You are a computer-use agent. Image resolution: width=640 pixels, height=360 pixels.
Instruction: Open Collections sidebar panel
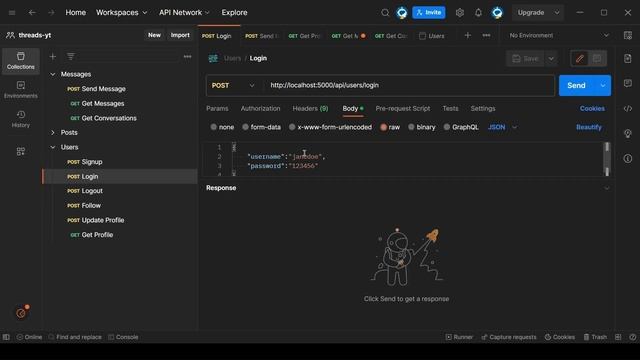tap(21, 61)
